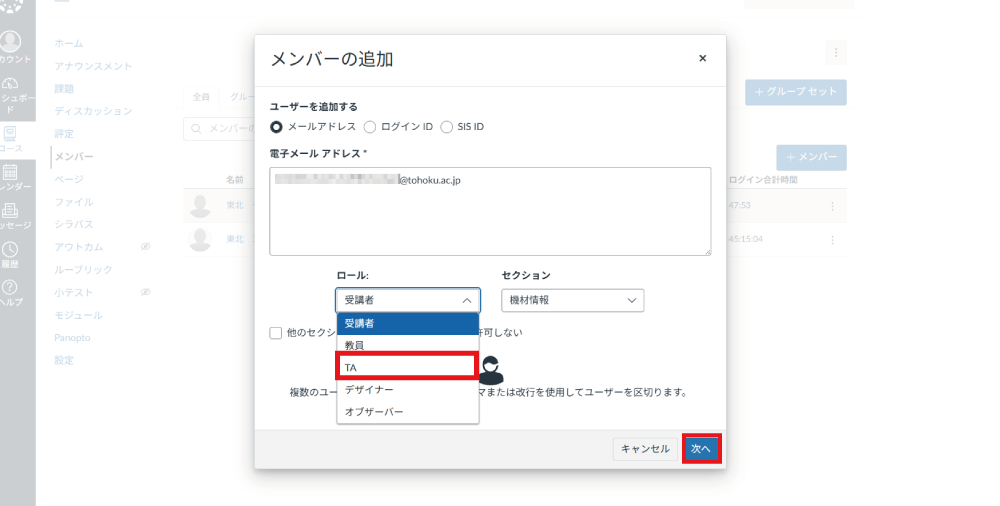
Task: Open 課題 in course navigation
Action: click(64, 89)
